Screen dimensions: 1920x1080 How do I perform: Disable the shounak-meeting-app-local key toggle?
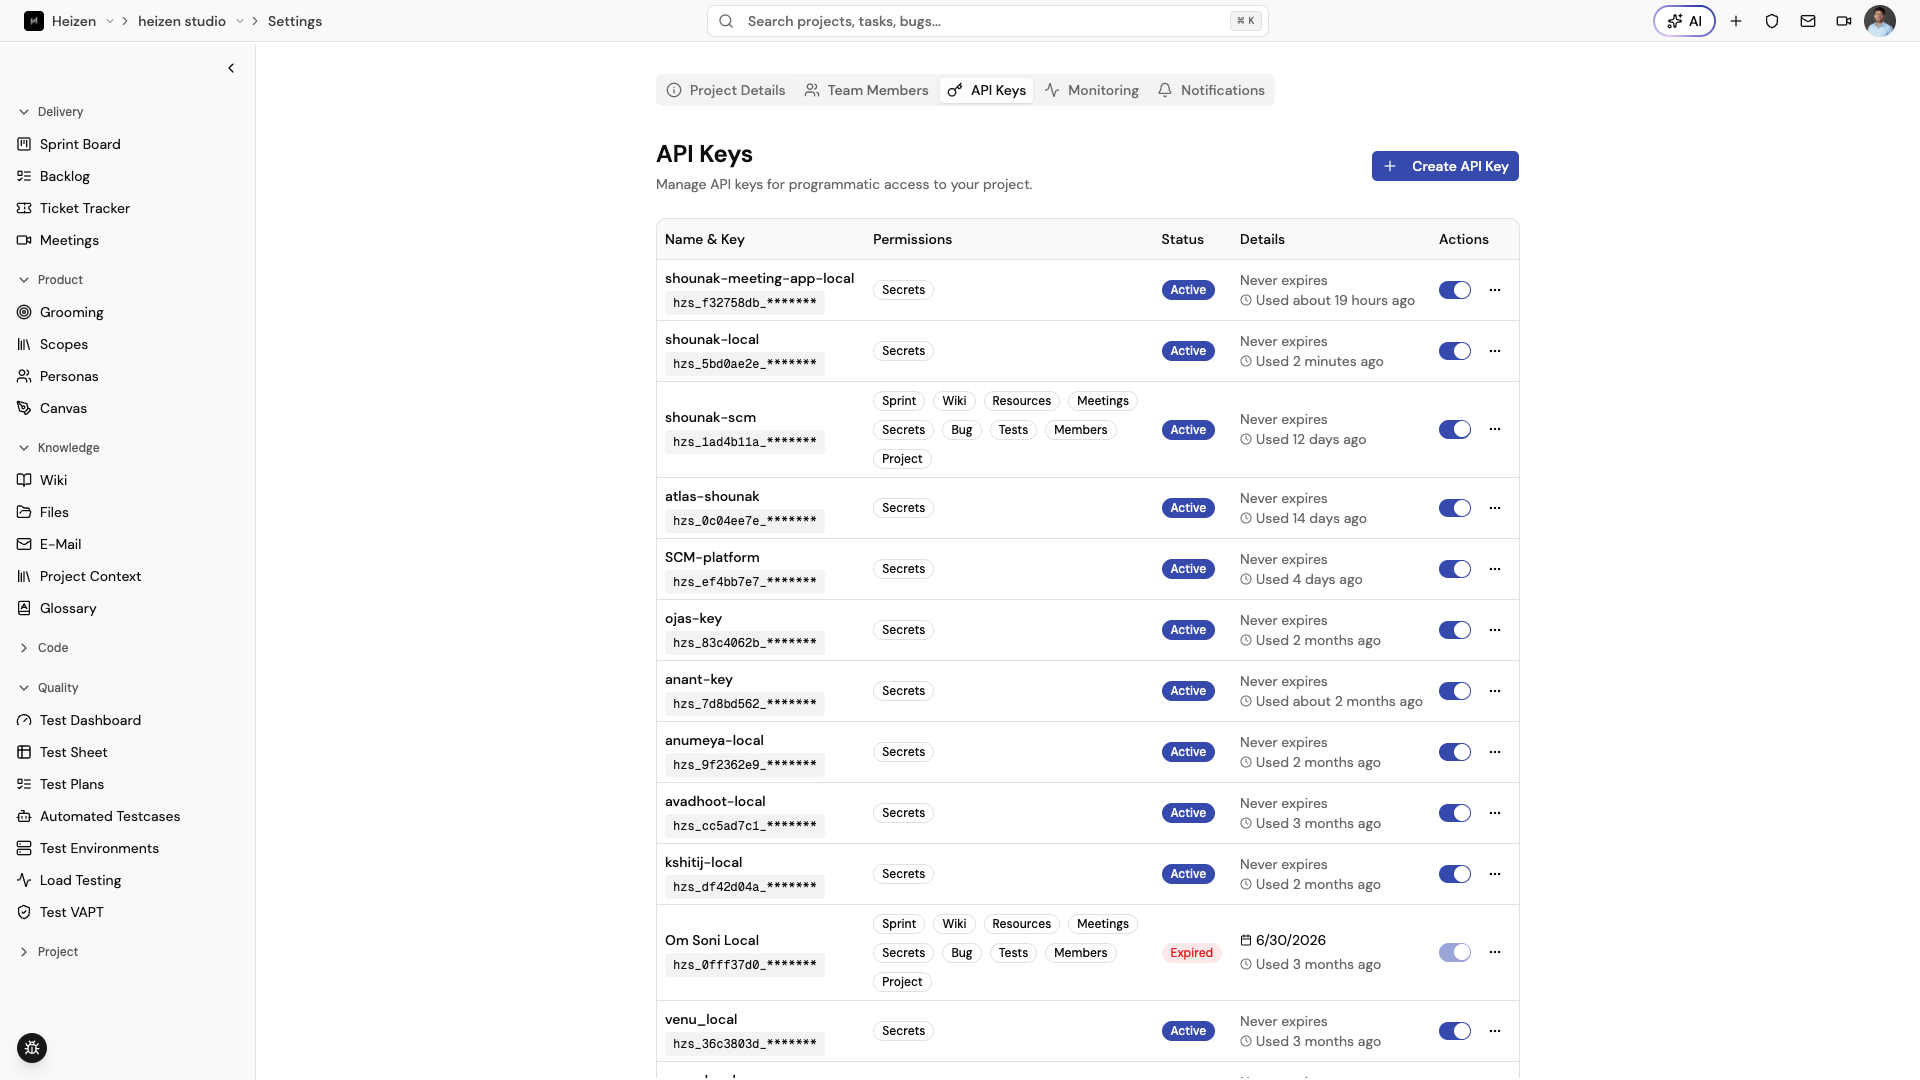click(x=1455, y=290)
